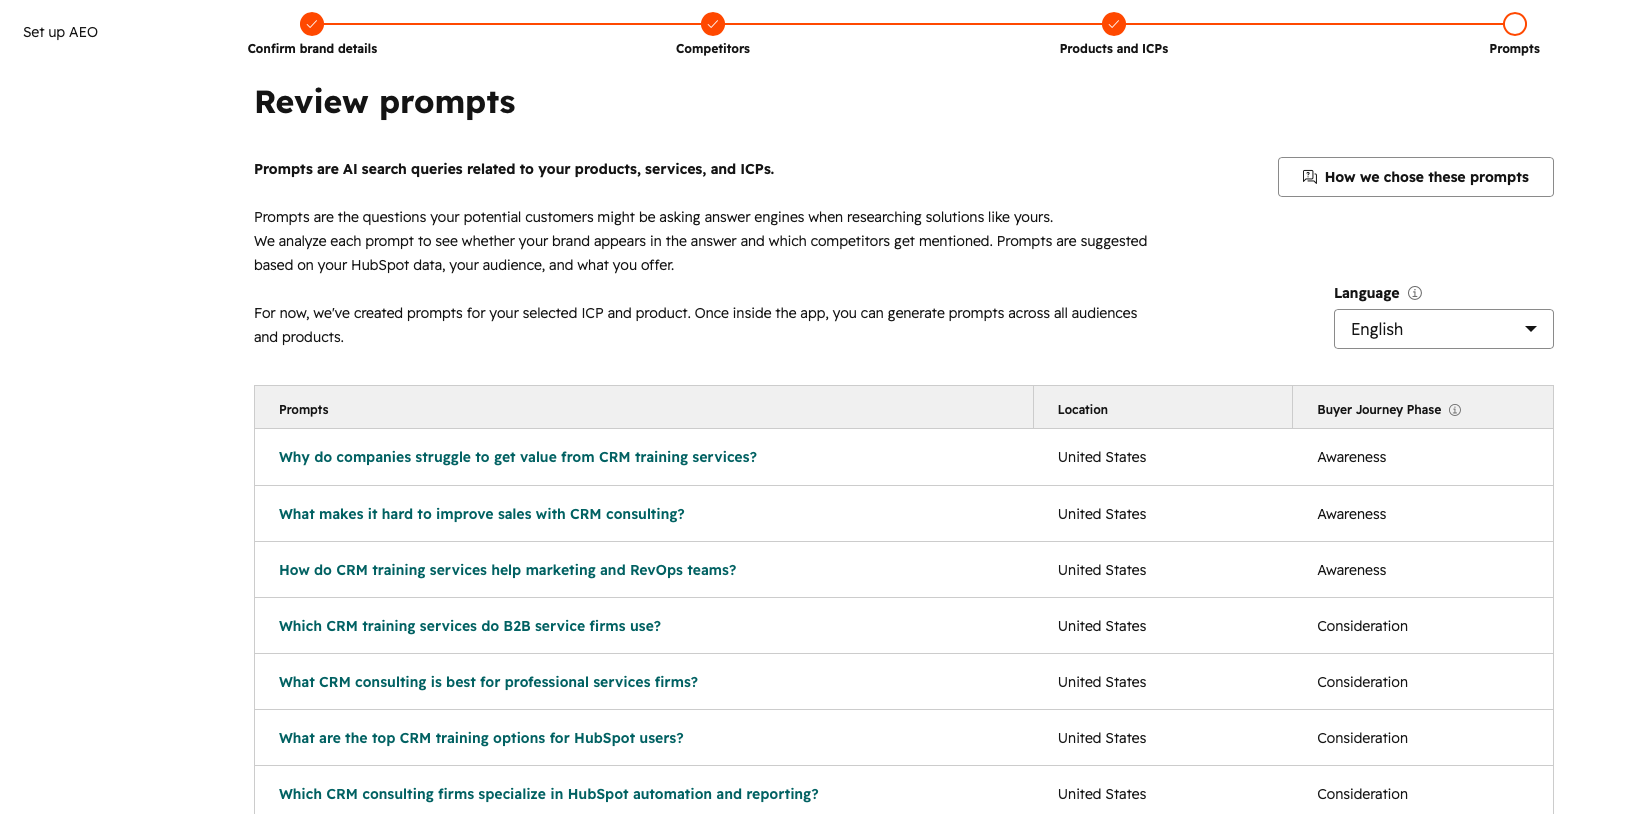This screenshot has height=814, width=1652.
Task: Click the Review prompts heading
Action: [385, 102]
